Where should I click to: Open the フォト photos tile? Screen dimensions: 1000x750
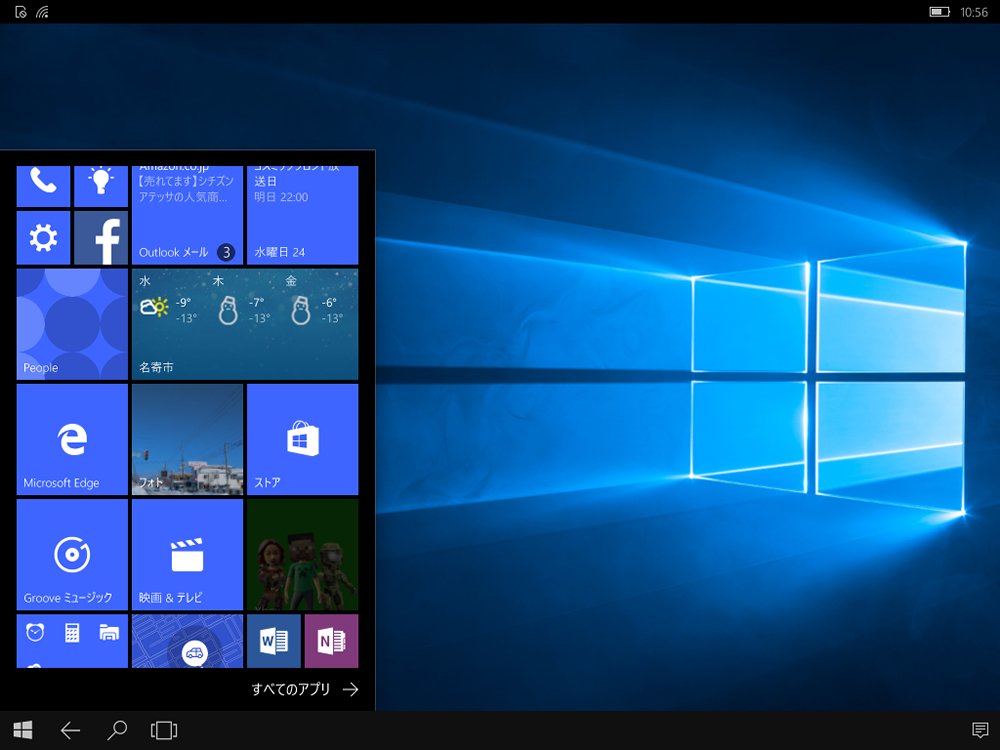click(x=188, y=439)
